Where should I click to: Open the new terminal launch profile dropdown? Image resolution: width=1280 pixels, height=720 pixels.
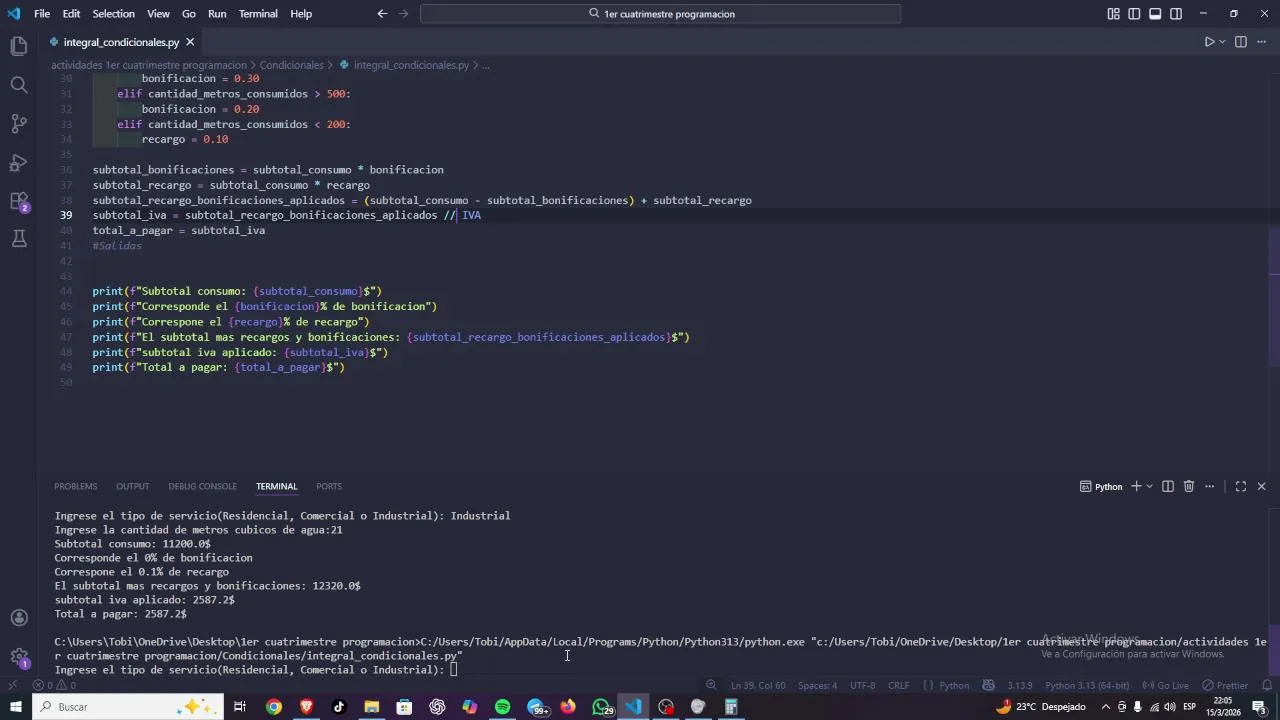tap(1150, 487)
